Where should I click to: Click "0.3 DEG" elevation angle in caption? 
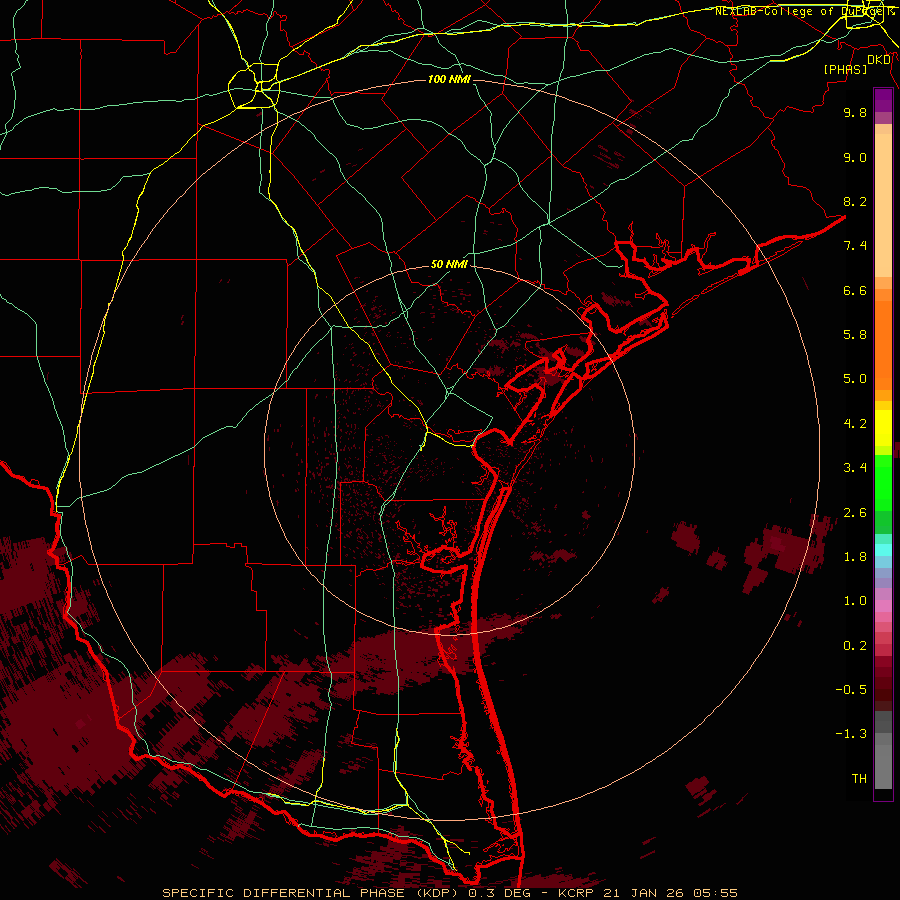pyautogui.click(x=500, y=893)
